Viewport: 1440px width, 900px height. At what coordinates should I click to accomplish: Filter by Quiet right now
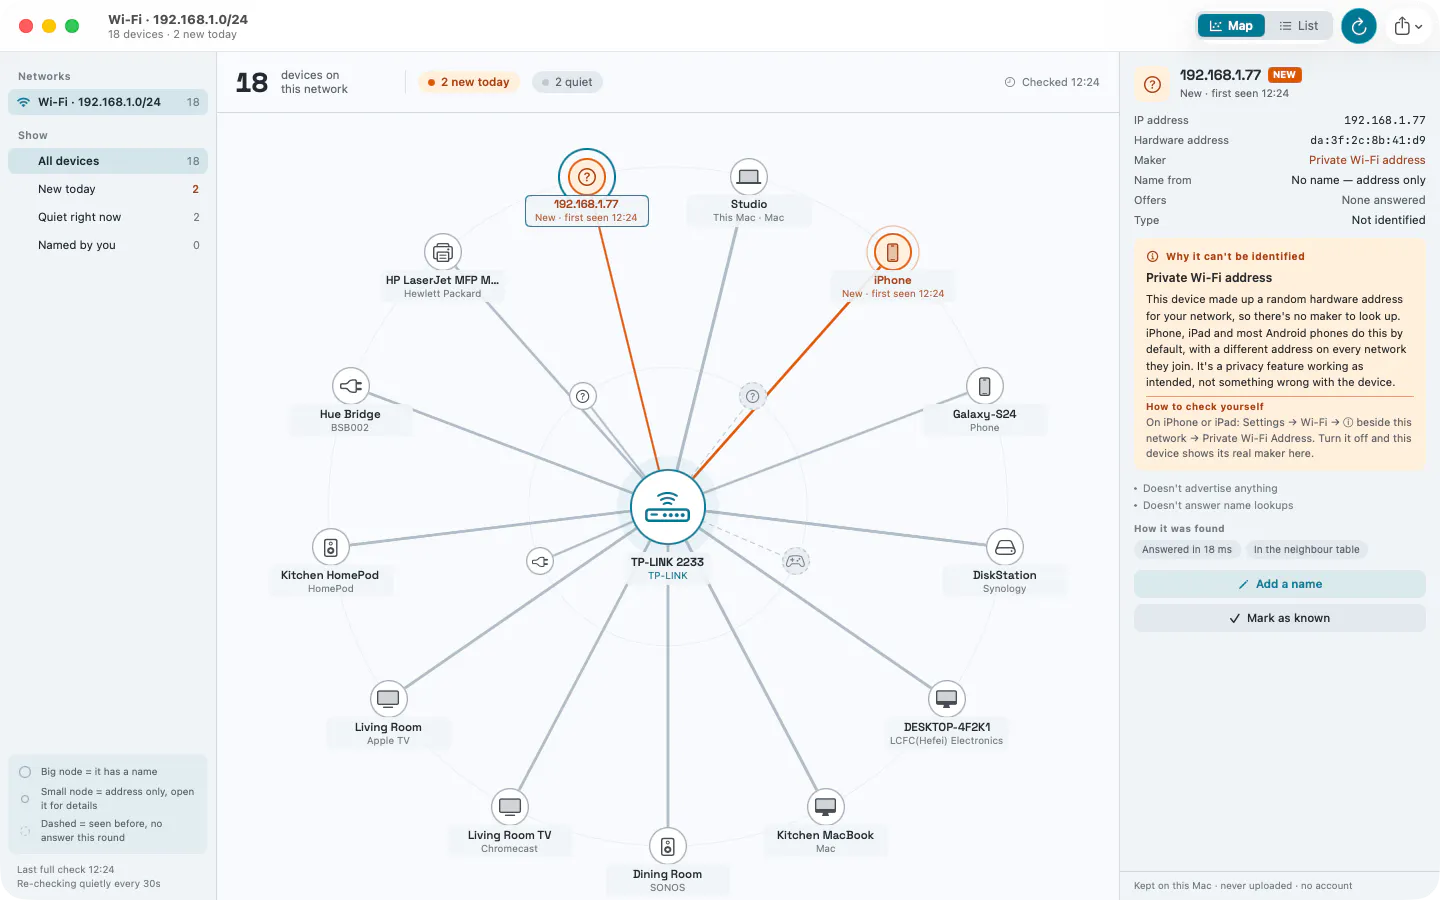108,217
